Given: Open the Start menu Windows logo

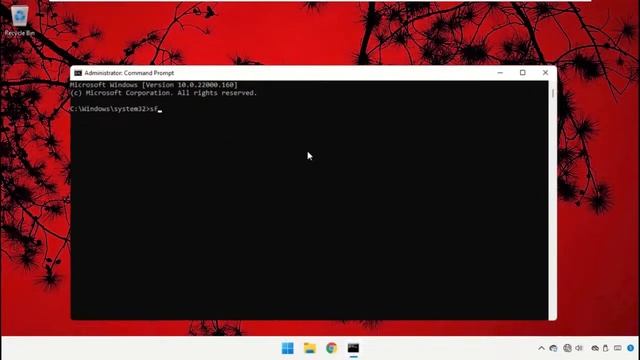Looking at the screenshot, I should (x=287, y=348).
